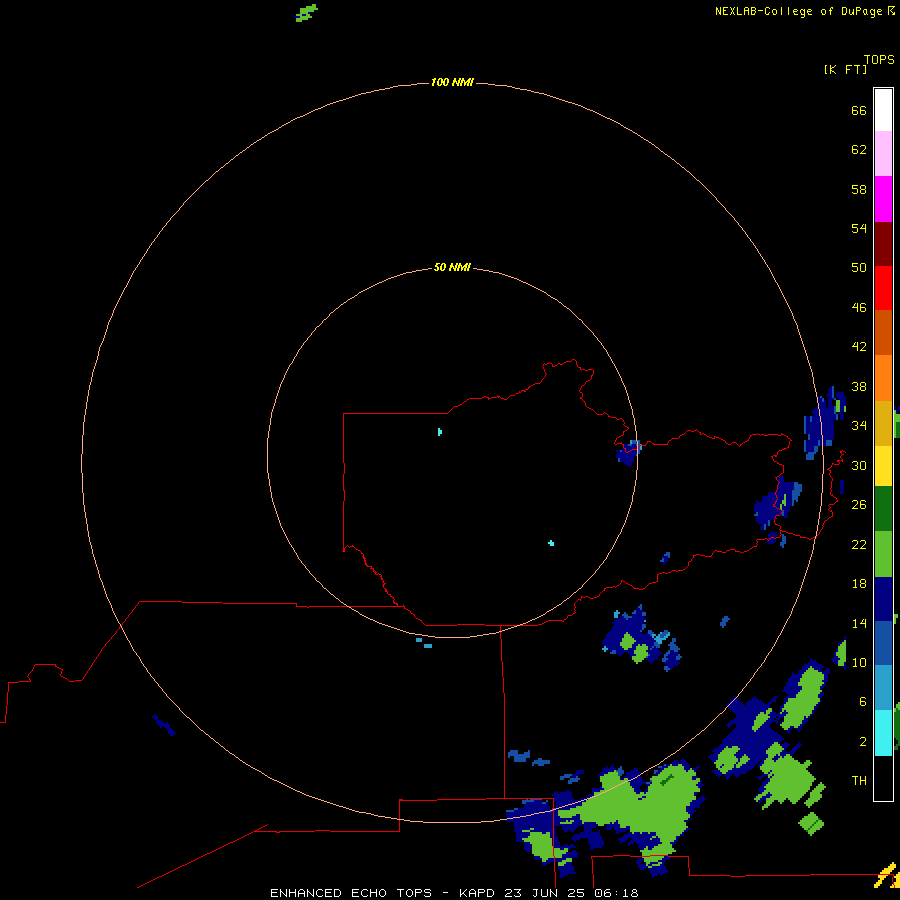Select the gold legend swatch beside 34
The image size is (900, 900).
[883, 423]
